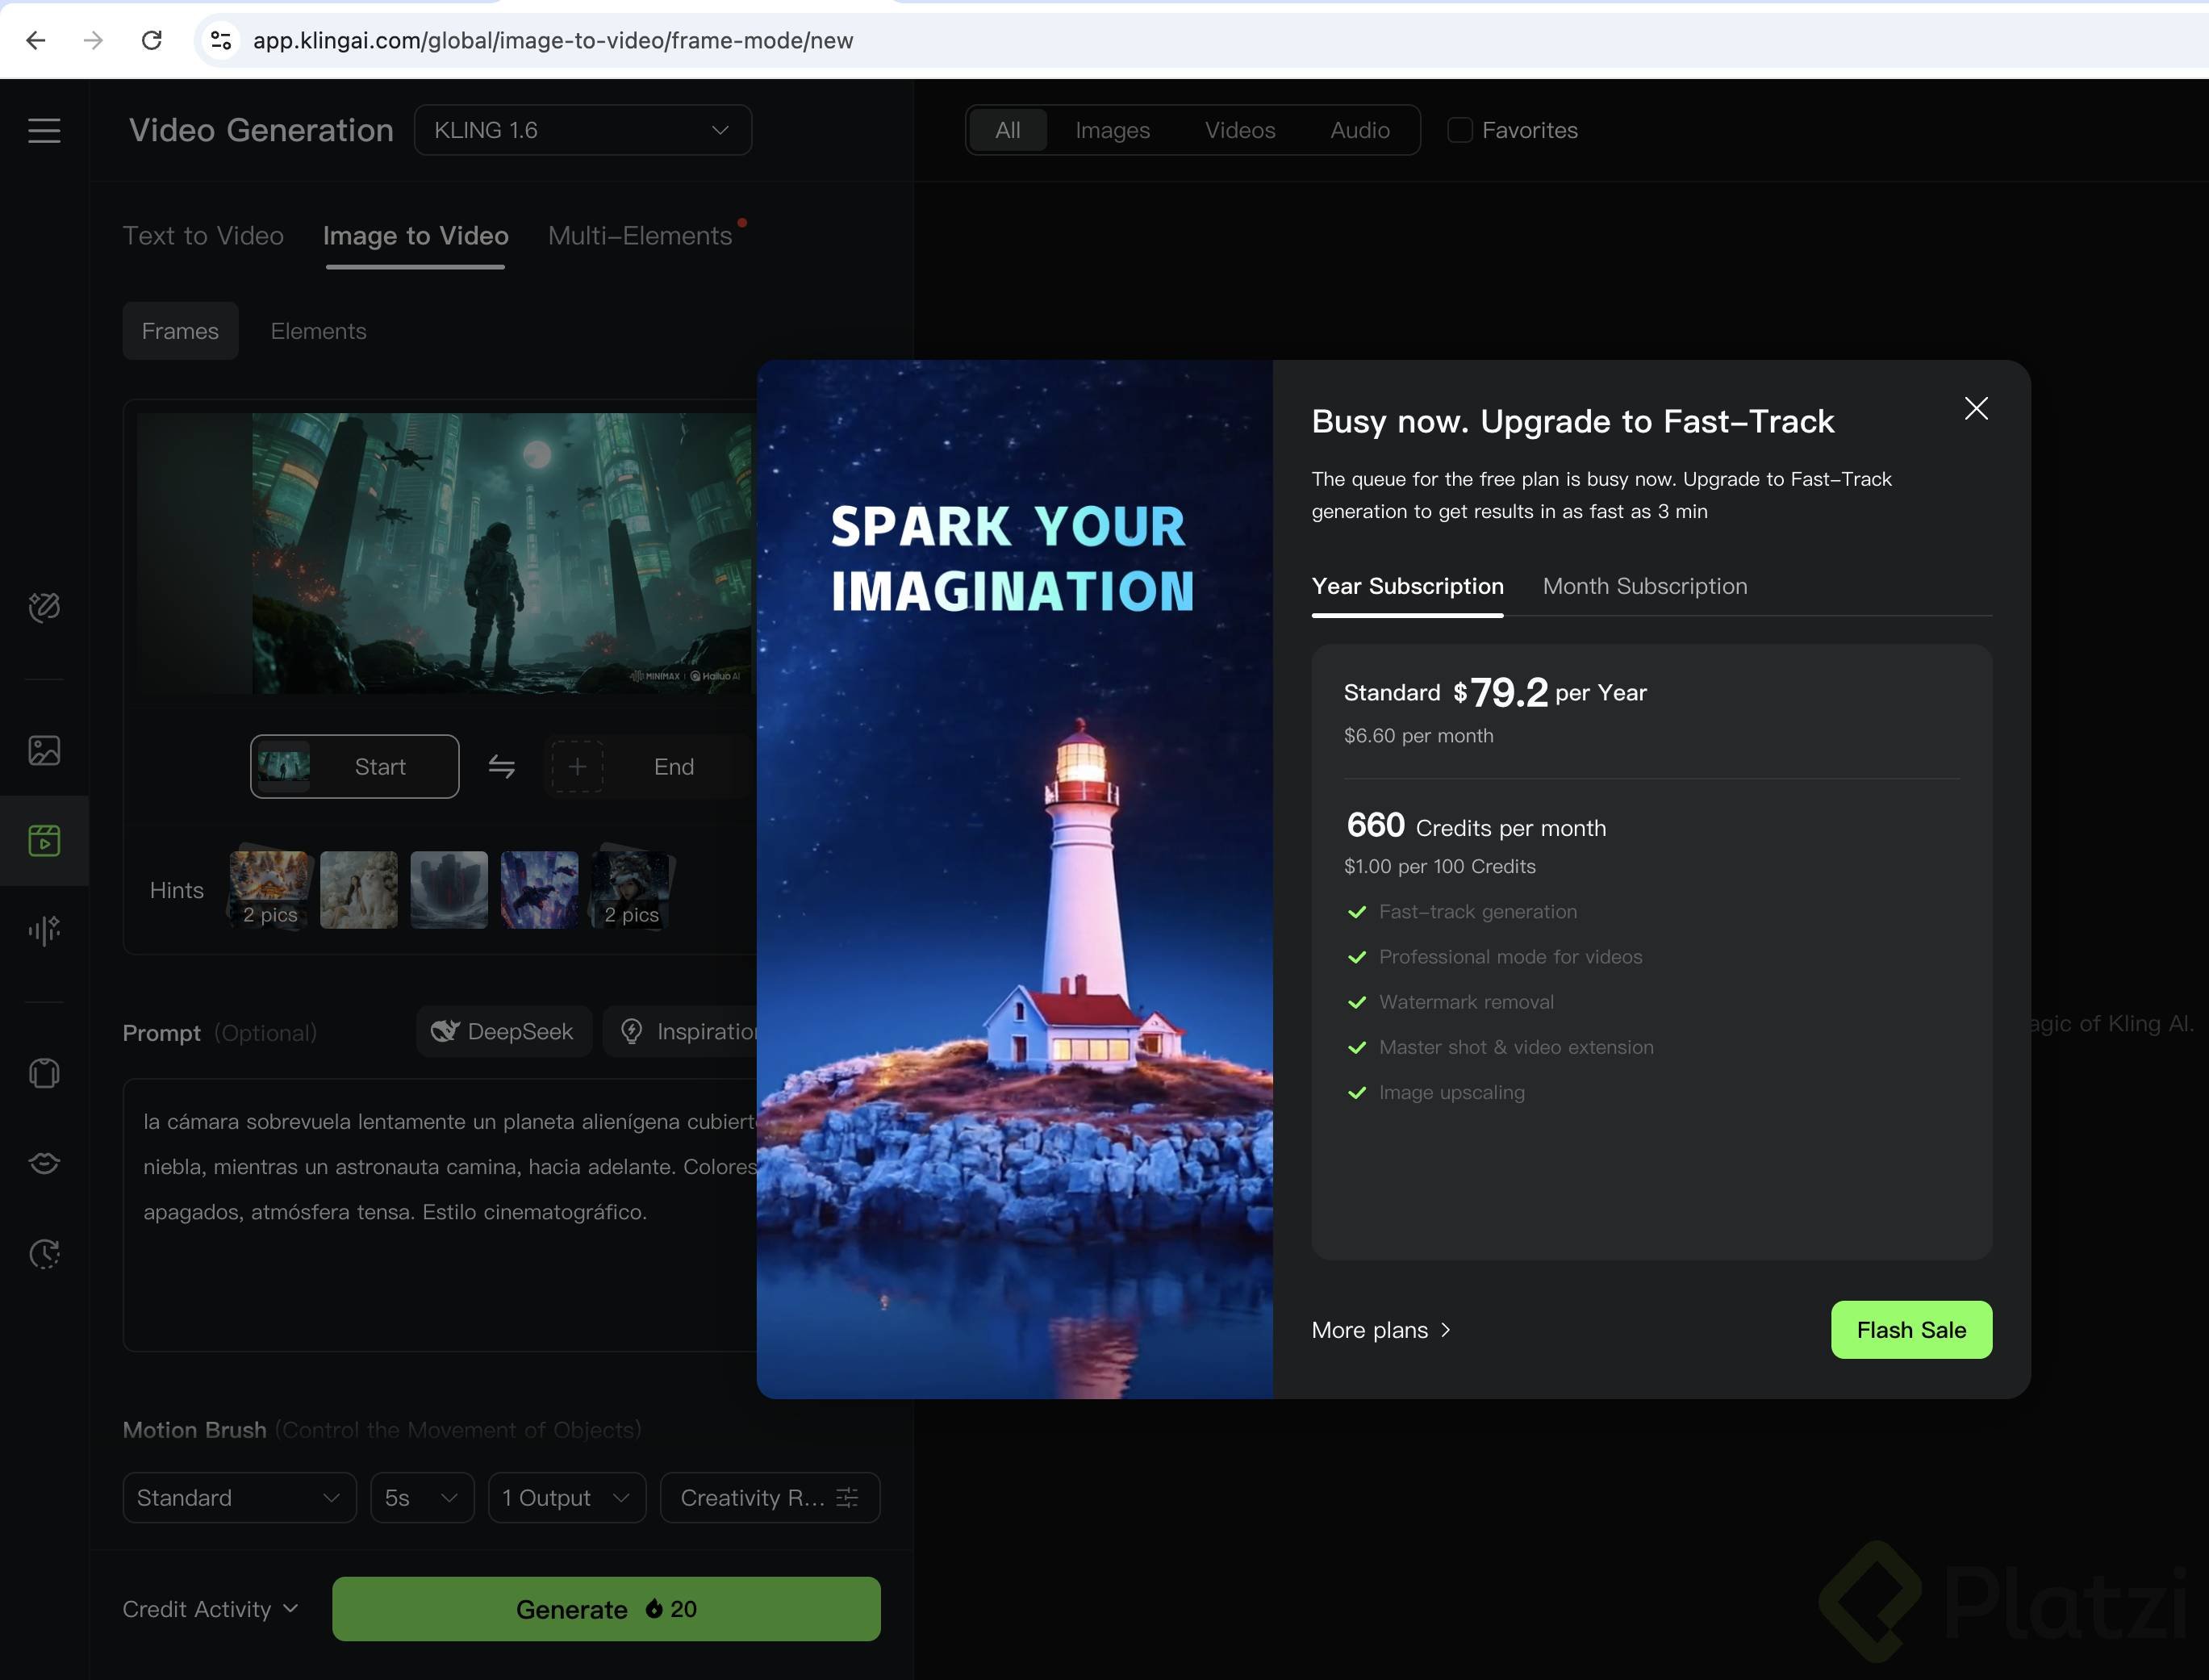This screenshot has height=1680, width=2209.
Task: Open the More plans link
Action: pos(1380,1330)
